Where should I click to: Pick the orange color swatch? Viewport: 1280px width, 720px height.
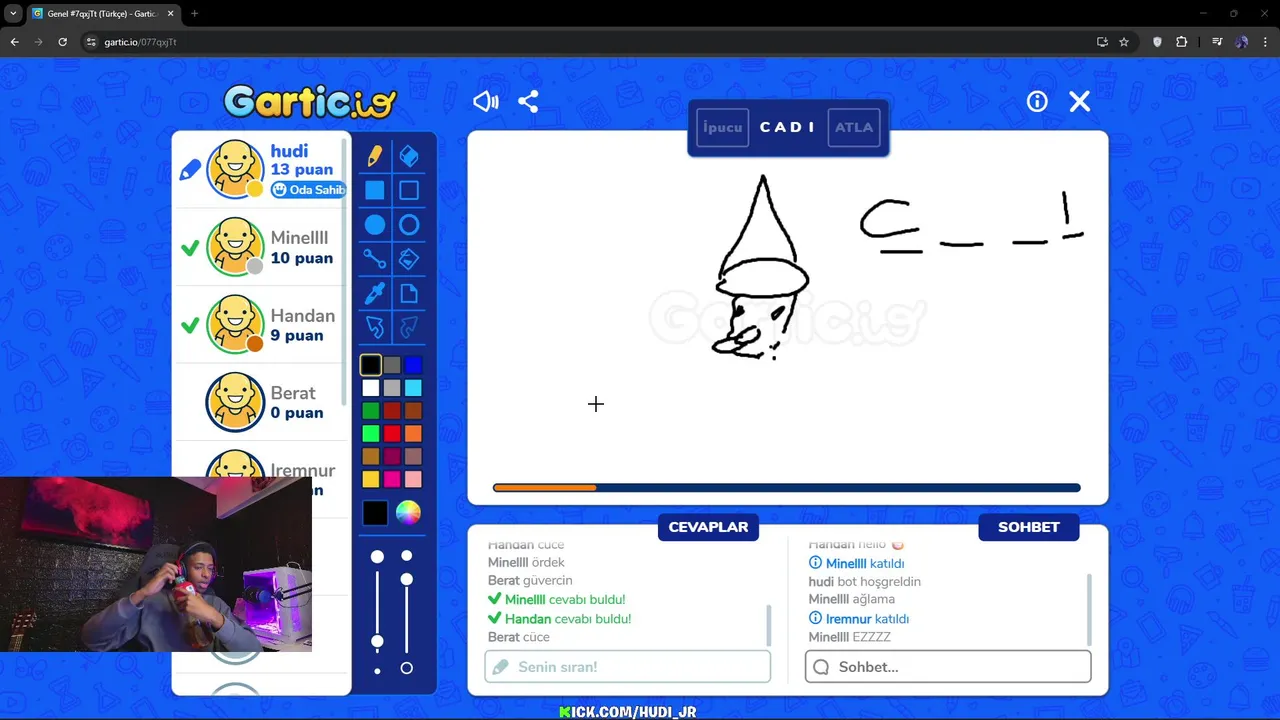pyautogui.click(x=413, y=434)
